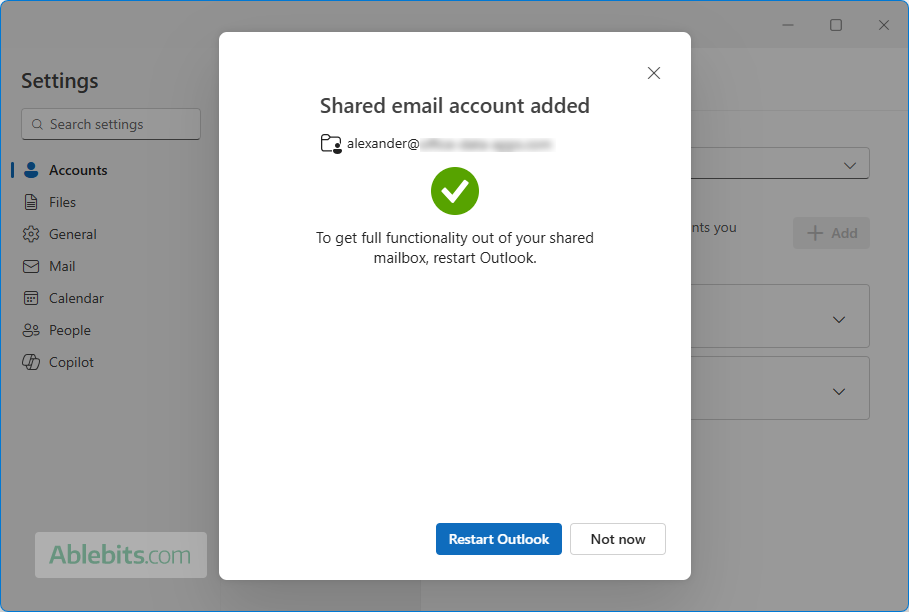This screenshot has width=909, height=612.
Task: Expand the first account card chevron
Action: click(x=839, y=320)
